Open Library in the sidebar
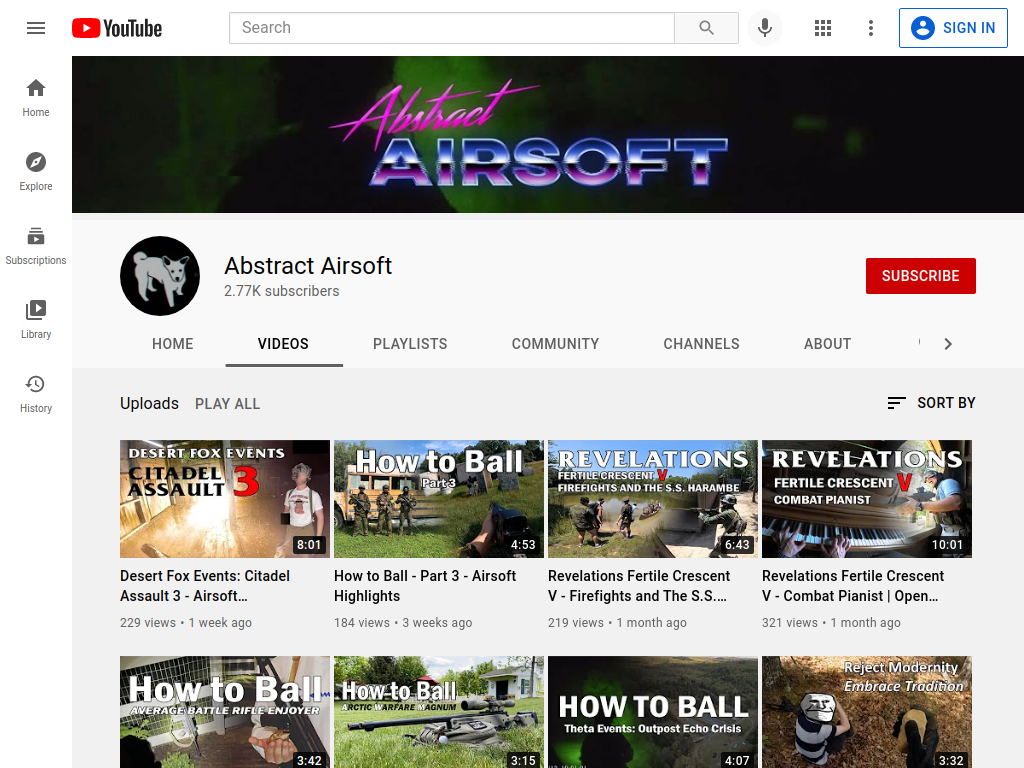 point(36,319)
